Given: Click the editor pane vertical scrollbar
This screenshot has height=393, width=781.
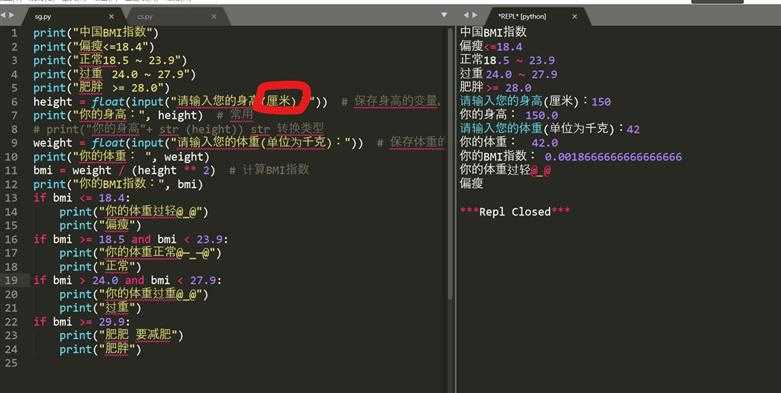Looking at the screenshot, I should [x=450, y=164].
